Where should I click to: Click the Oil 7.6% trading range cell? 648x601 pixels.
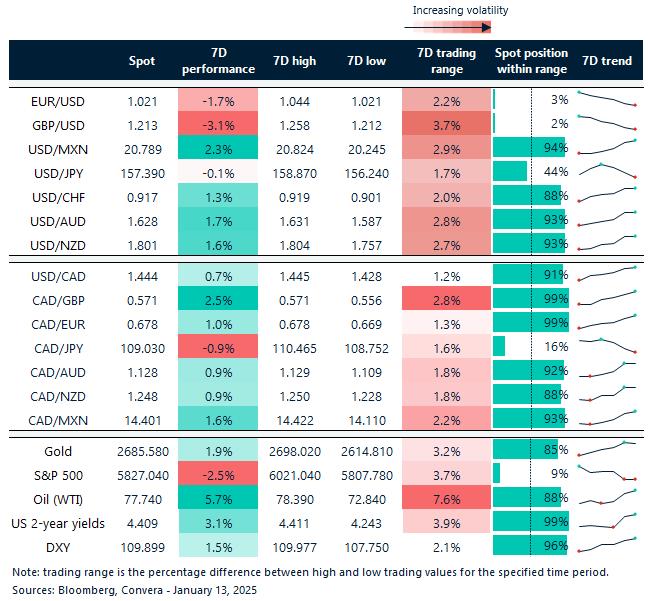pyautogui.click(x=440, y=497)
